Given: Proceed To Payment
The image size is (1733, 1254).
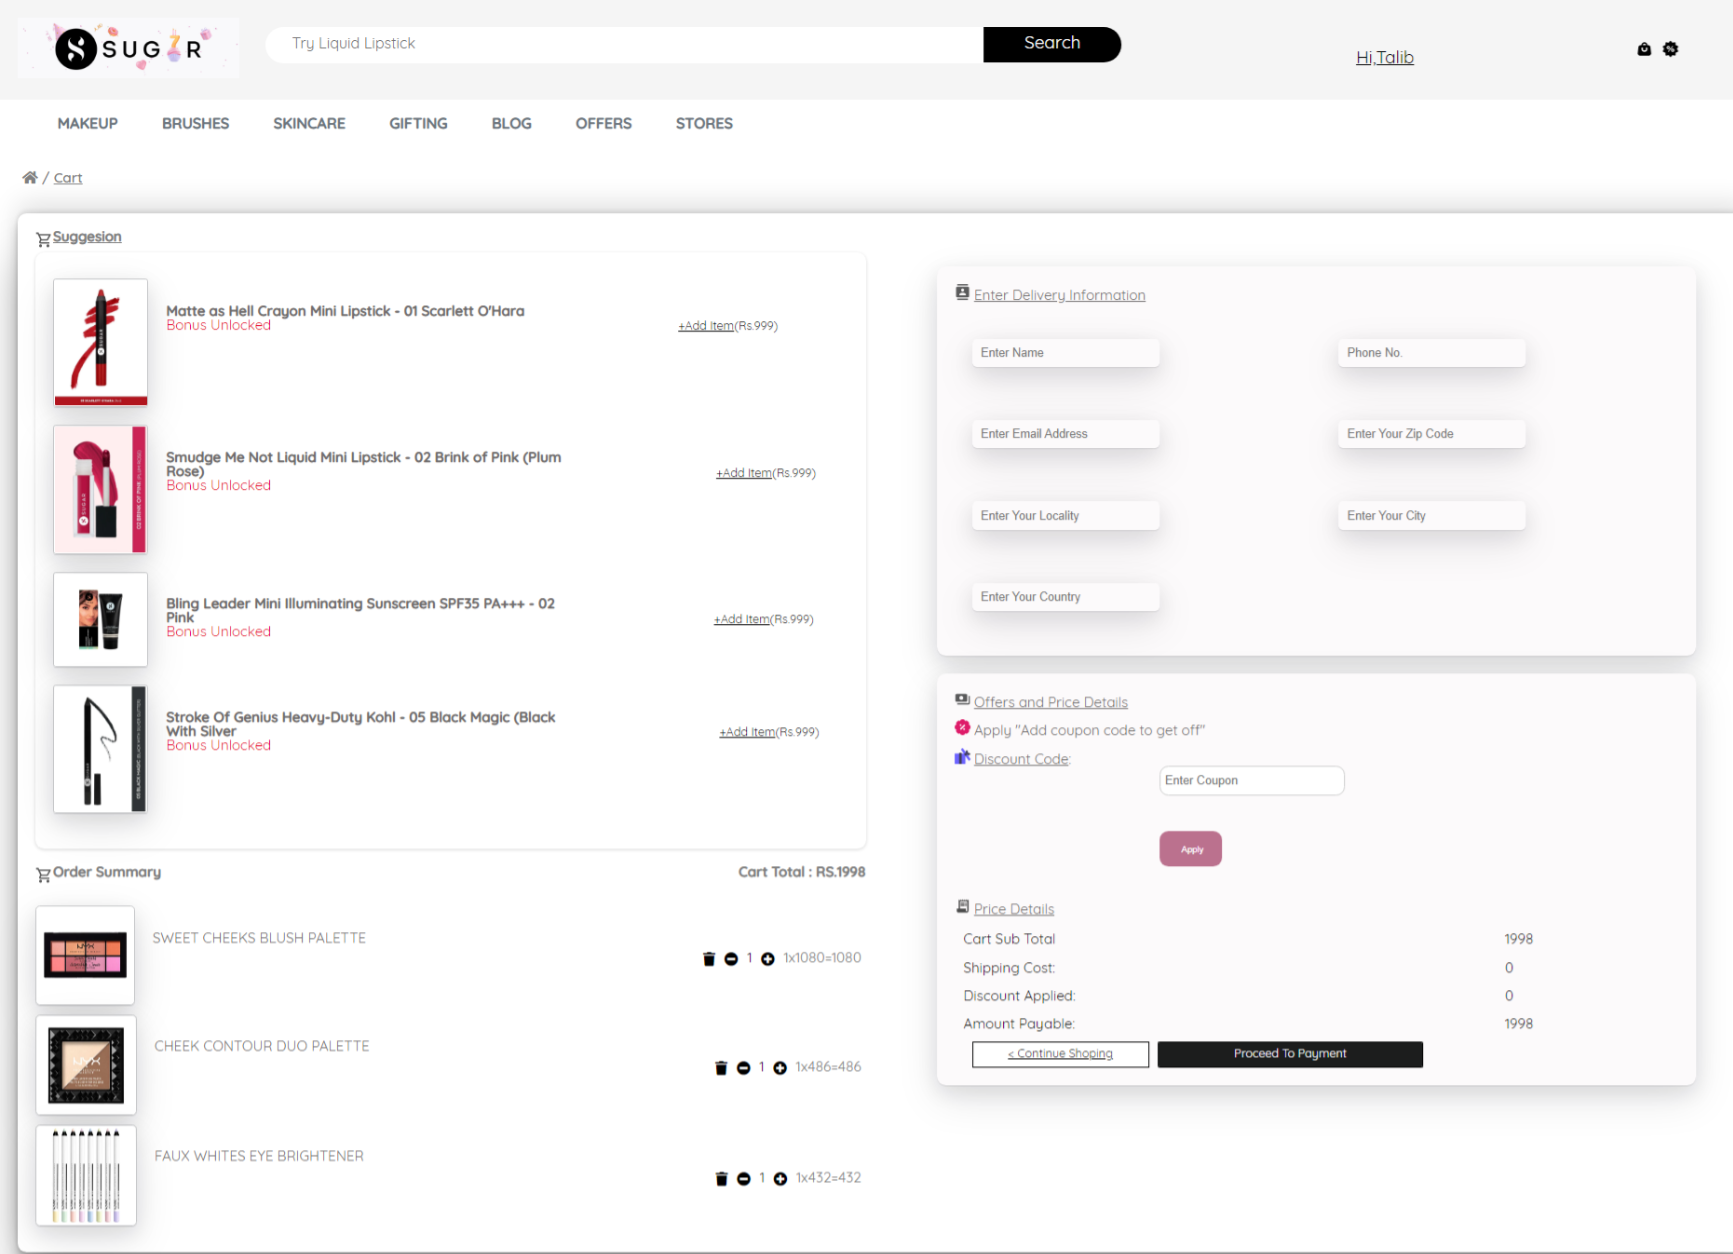Looking at the screenshot, I should click(x=1290, y=1054).
